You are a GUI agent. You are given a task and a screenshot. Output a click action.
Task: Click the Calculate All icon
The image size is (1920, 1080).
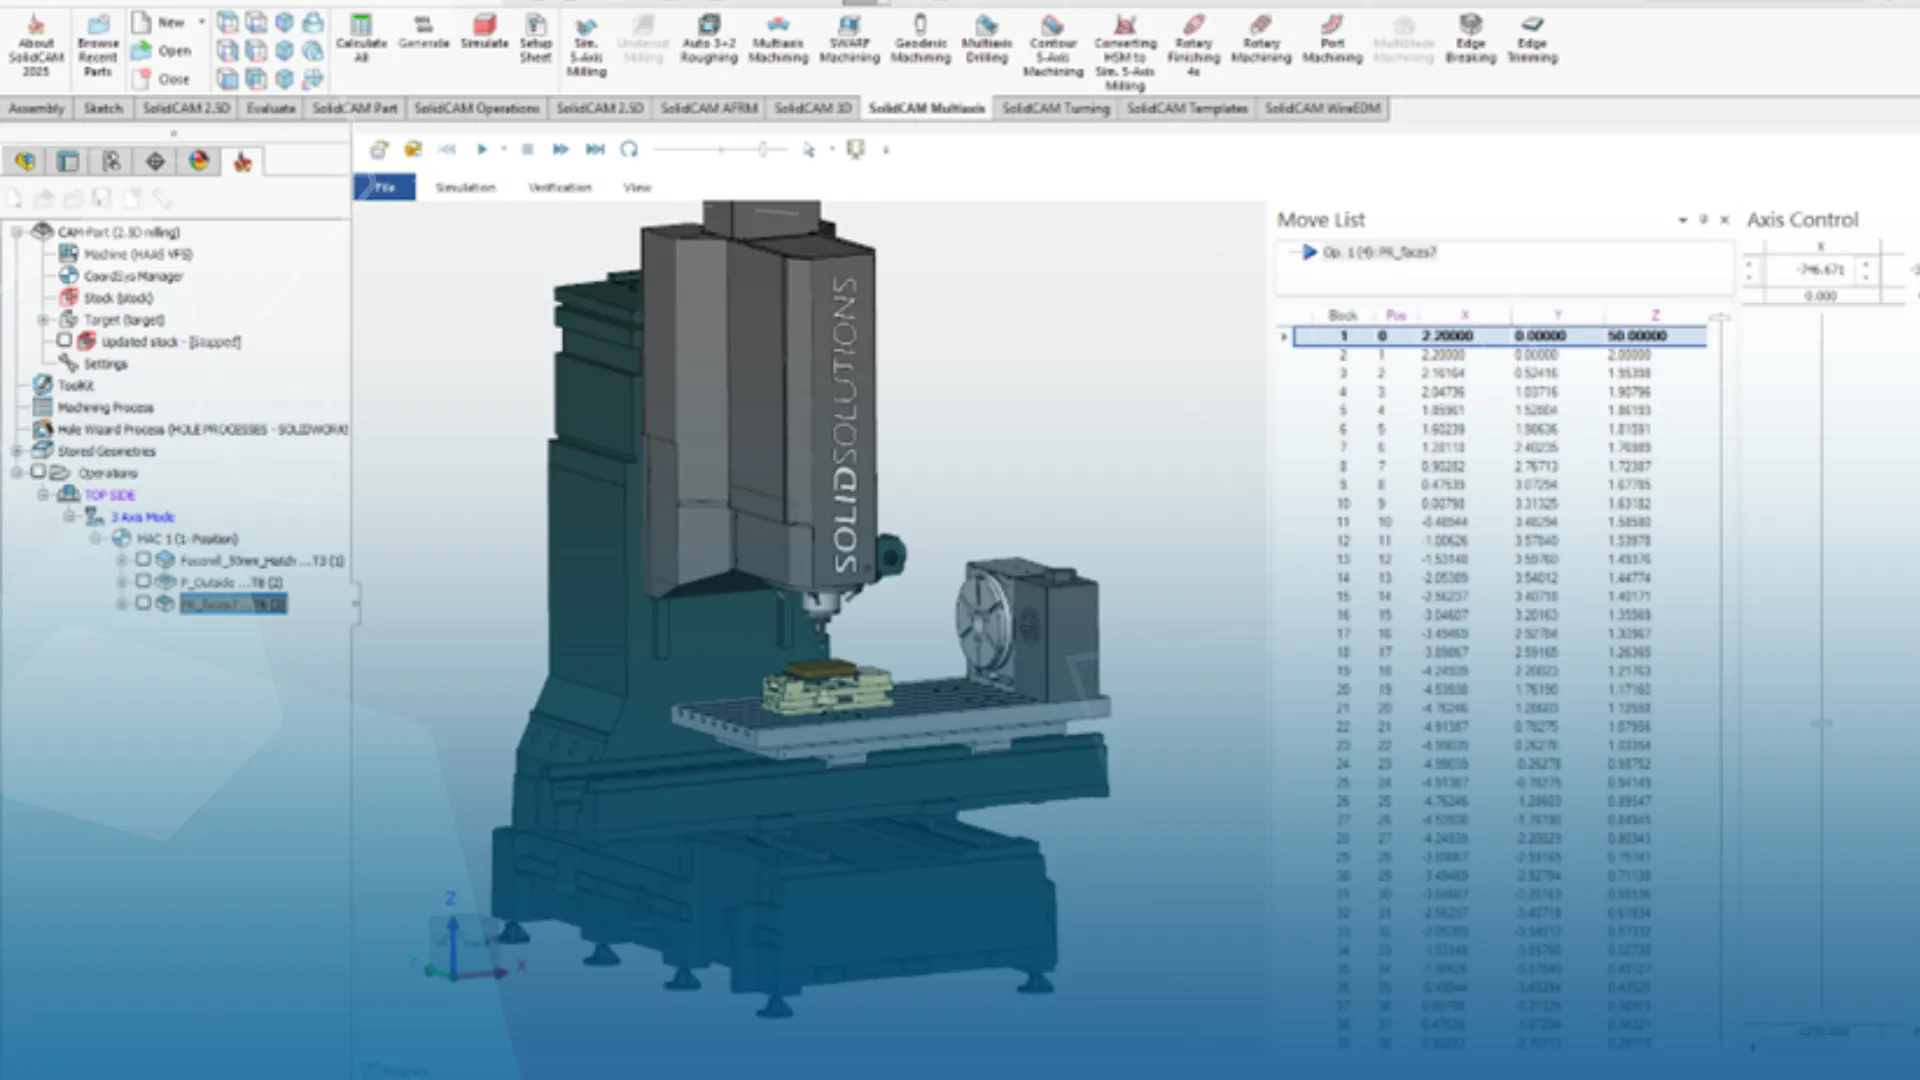(x=361, y=38)
